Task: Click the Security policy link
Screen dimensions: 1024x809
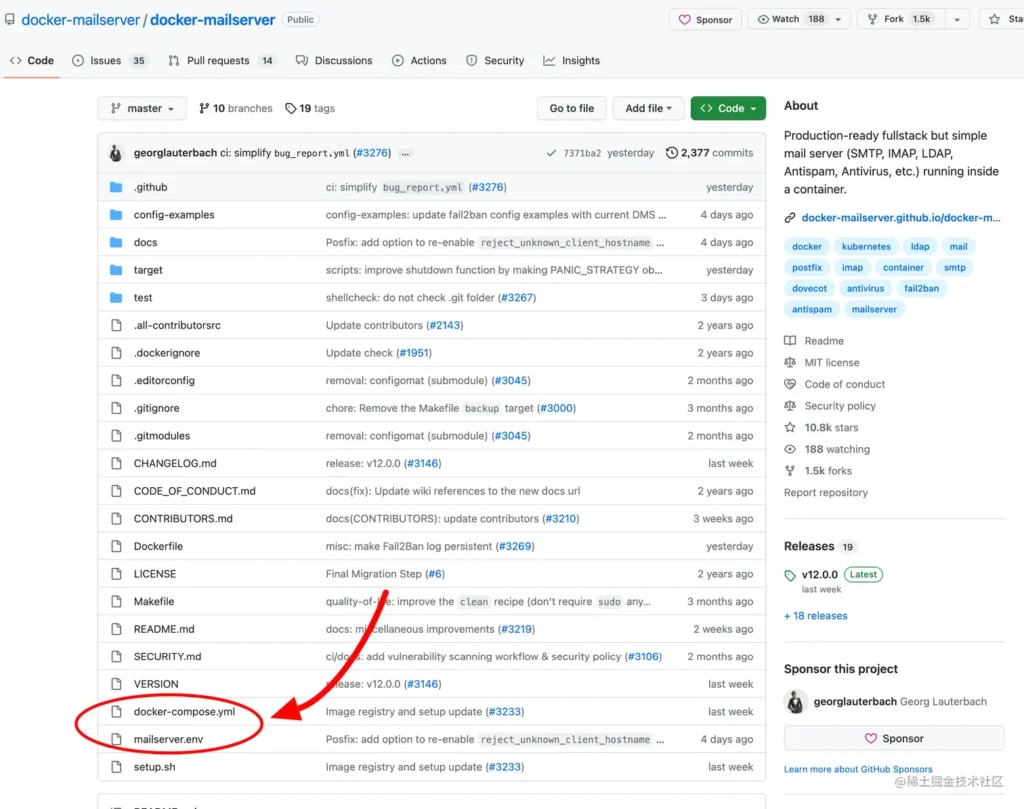Action: pyautogui.click(x=840, y=406)
